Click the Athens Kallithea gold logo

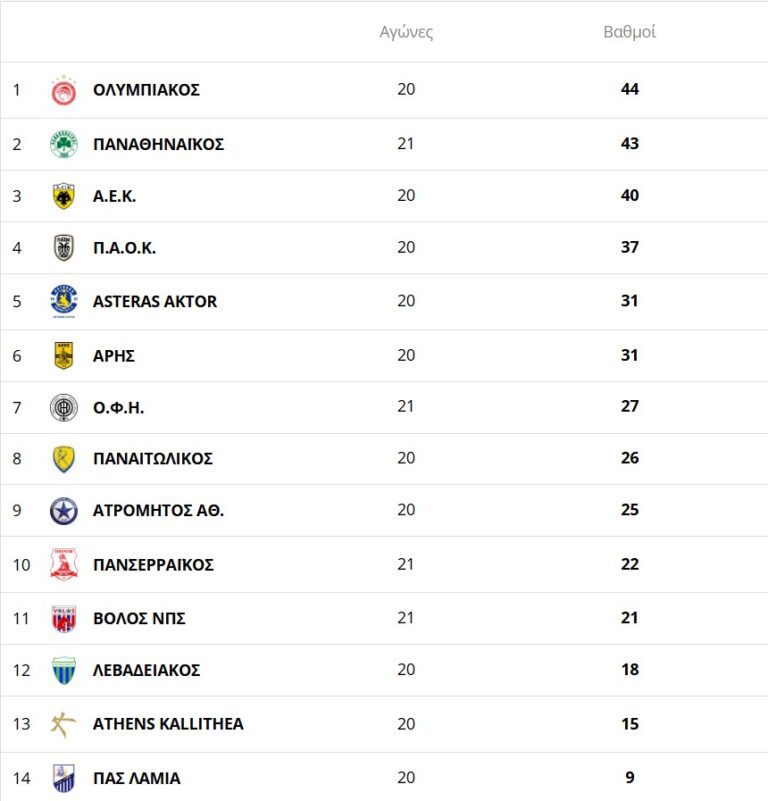tap(64, 724)
